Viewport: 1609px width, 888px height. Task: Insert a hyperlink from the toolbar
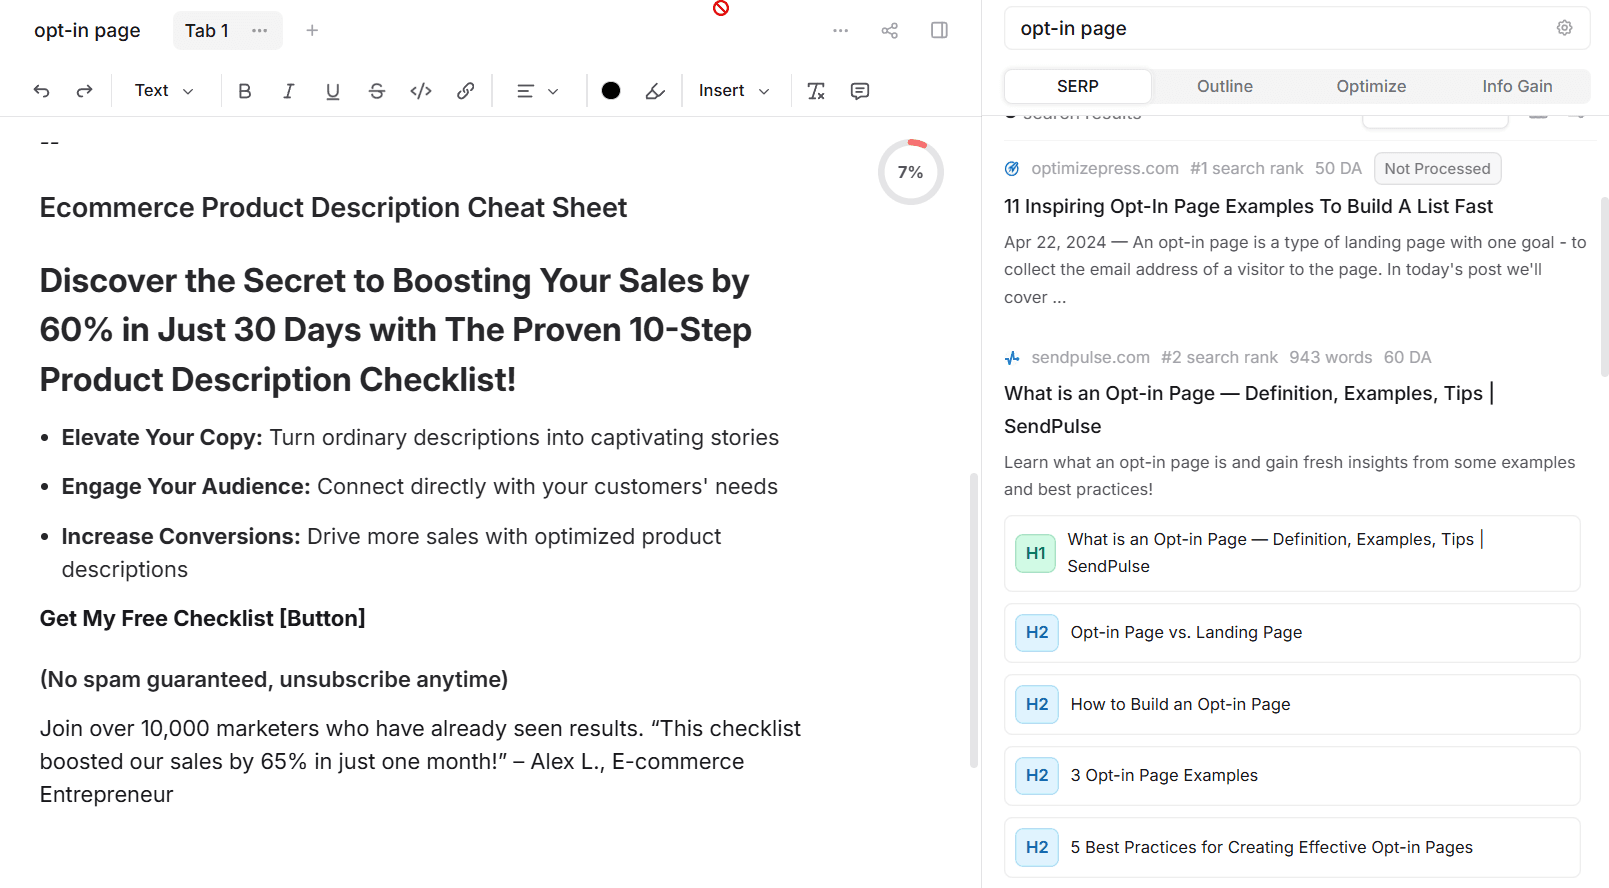[x=465, y=91]
